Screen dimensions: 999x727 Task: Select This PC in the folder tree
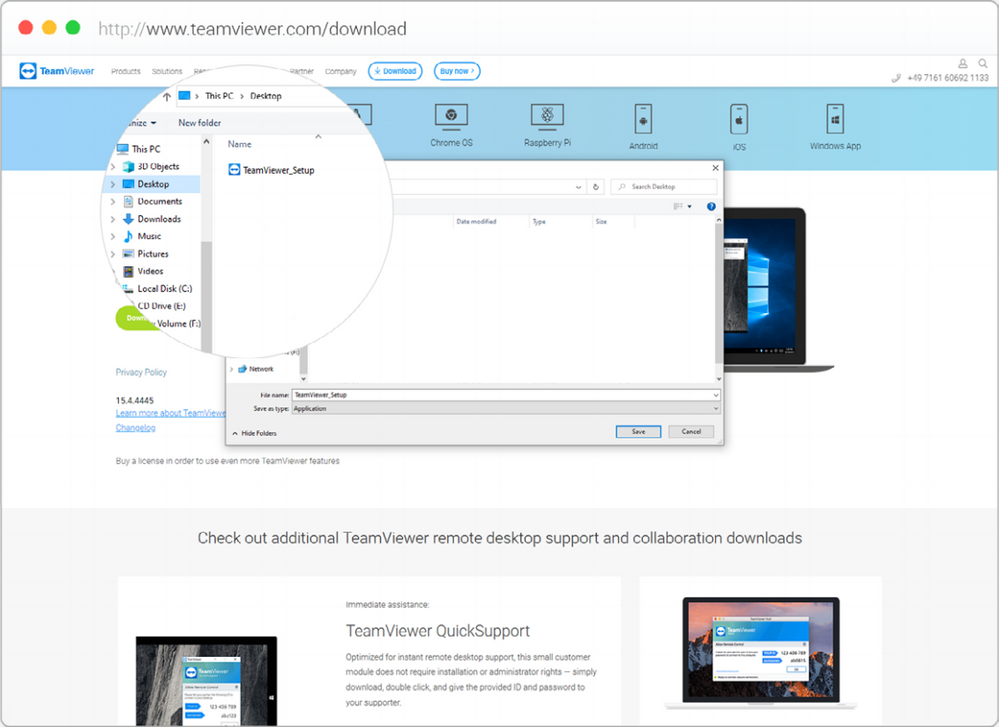[138, 149]
